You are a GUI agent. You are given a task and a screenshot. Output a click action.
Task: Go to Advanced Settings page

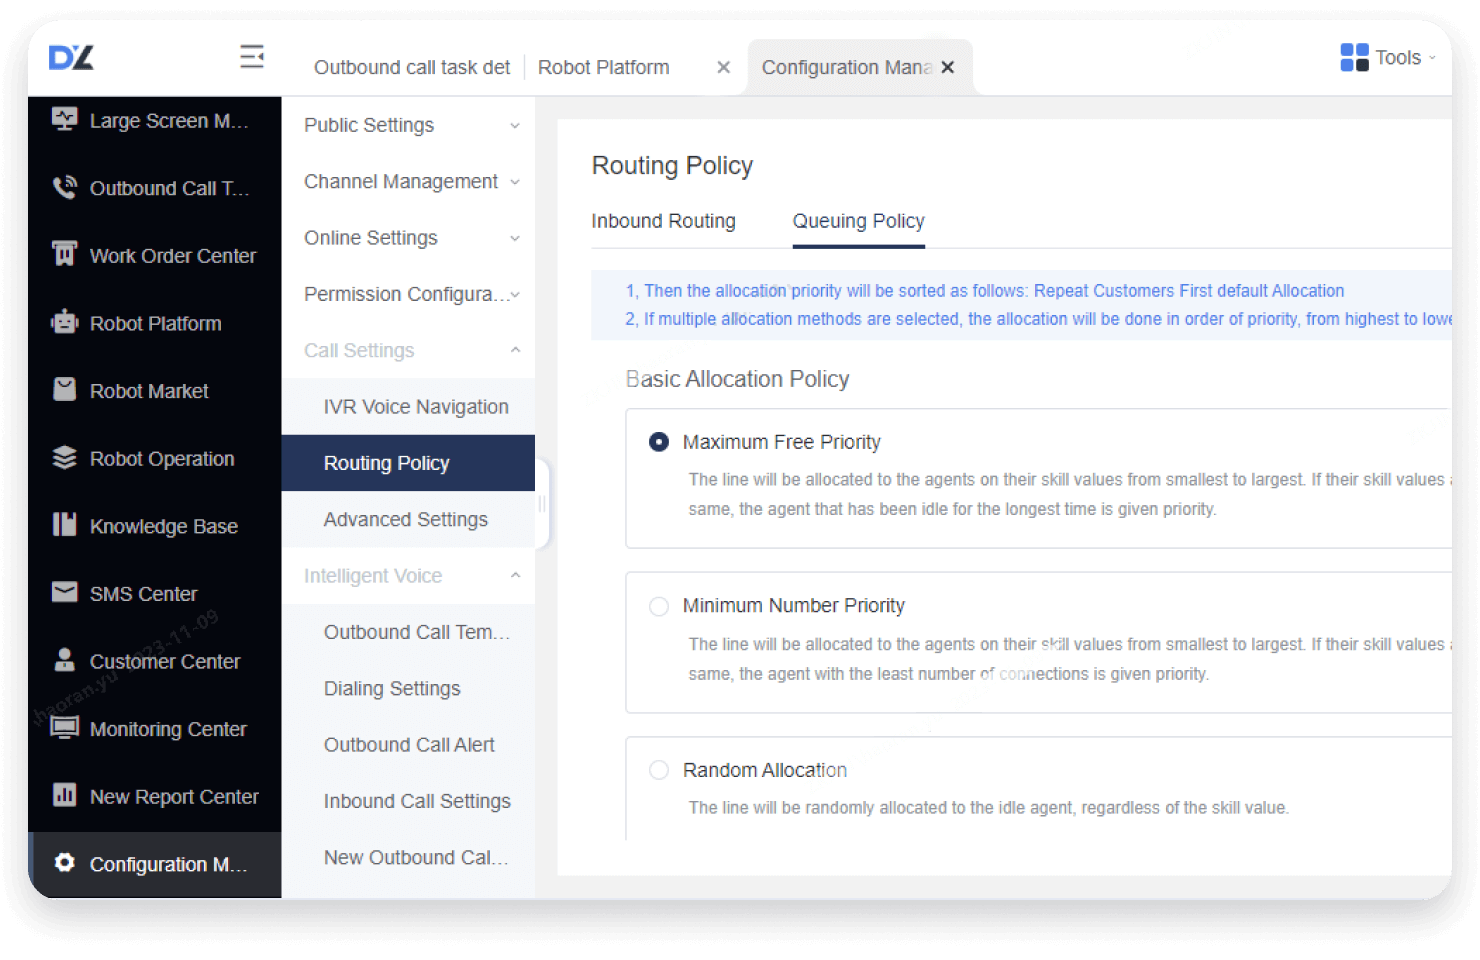[405, 519]
